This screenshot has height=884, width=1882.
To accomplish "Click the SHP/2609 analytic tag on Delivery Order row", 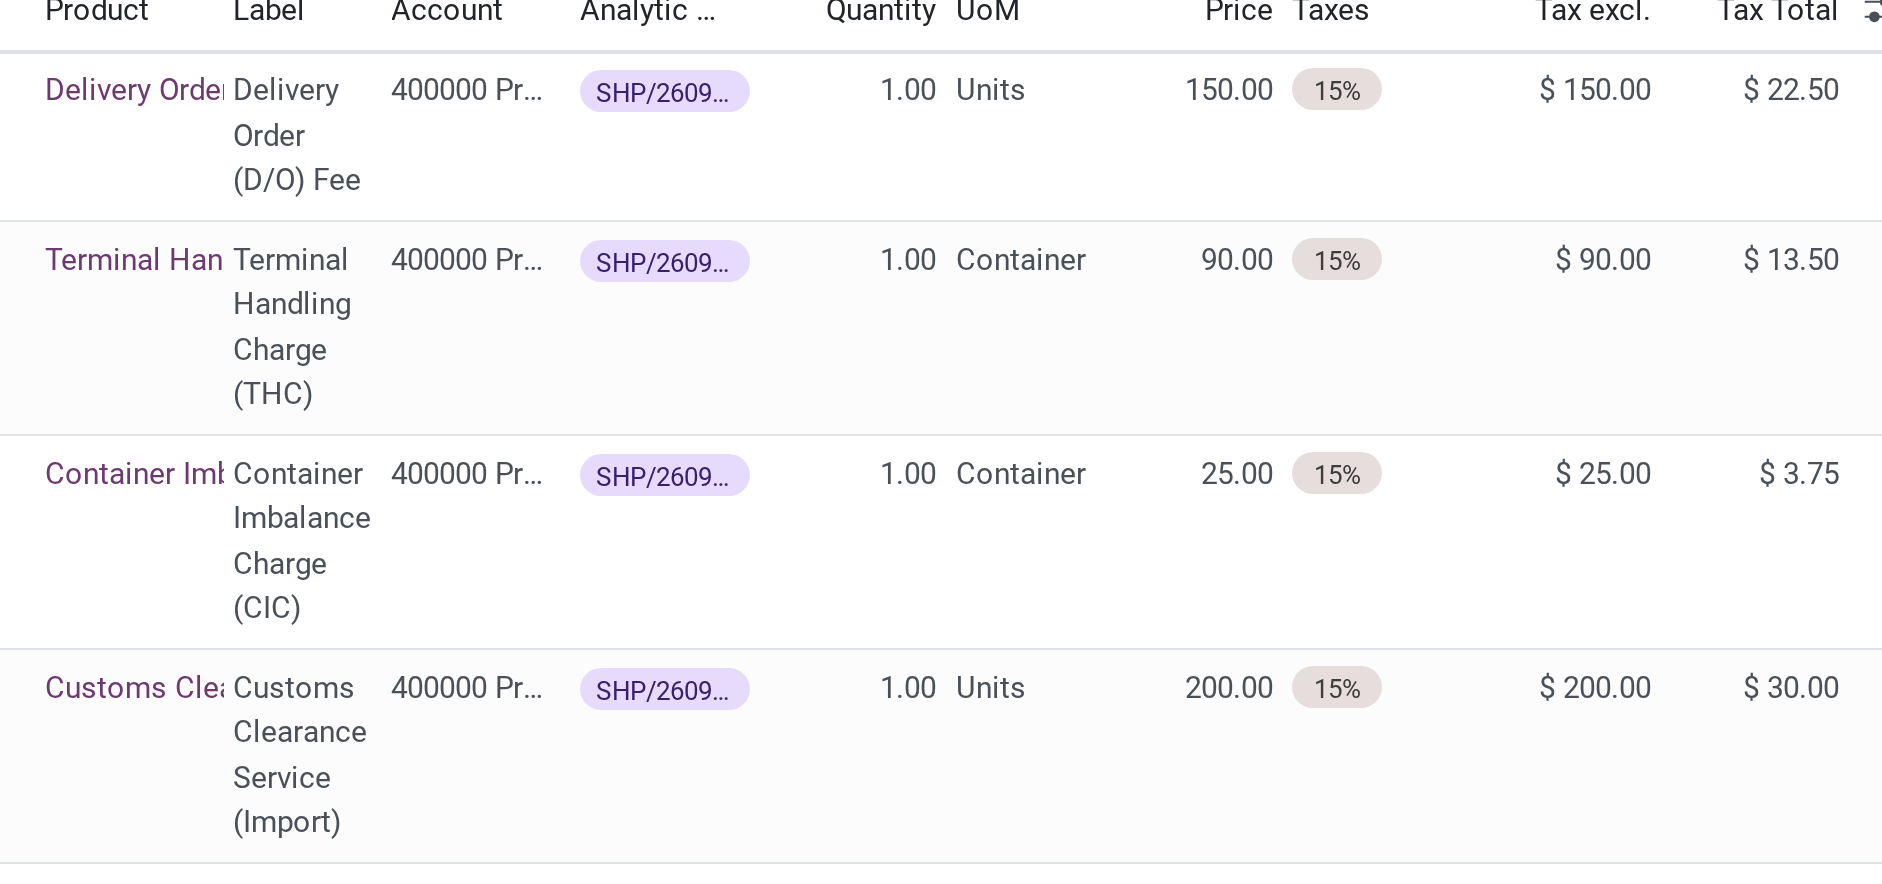I will 664,91.
